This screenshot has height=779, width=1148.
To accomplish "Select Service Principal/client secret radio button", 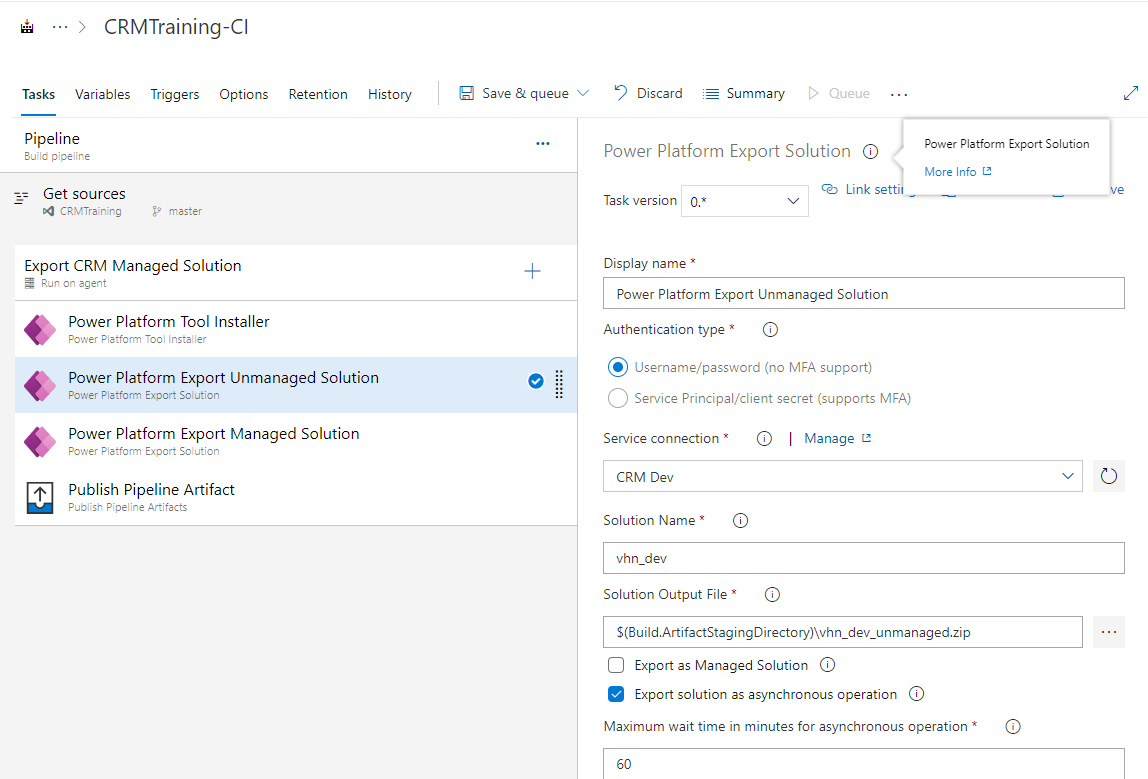I will coord(618,398).
